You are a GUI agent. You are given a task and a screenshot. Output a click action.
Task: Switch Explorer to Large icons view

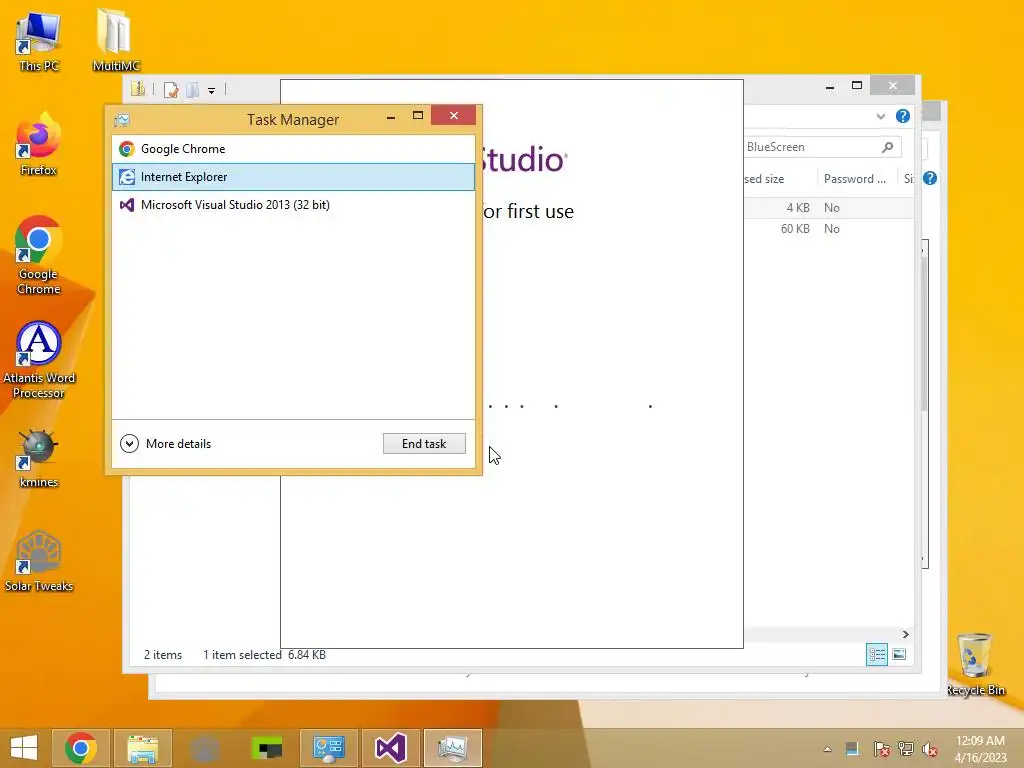point(899,654)
